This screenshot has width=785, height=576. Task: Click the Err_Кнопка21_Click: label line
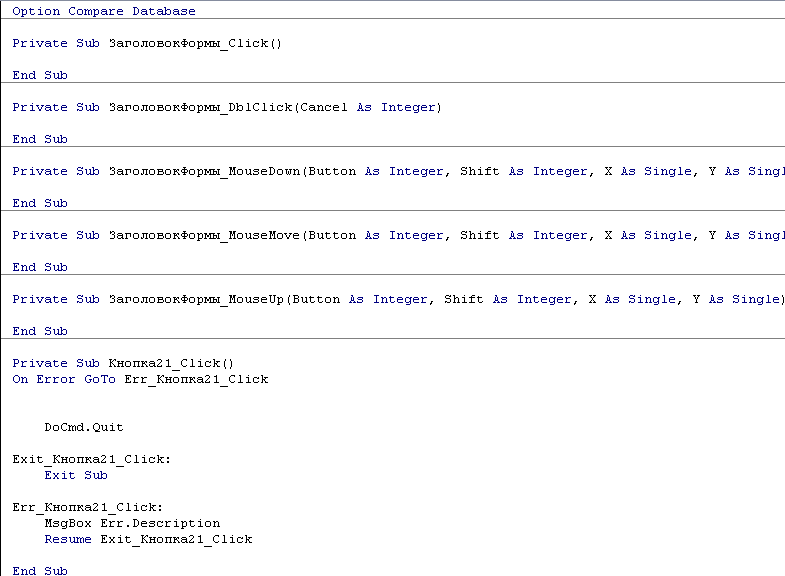coord(88,508)
